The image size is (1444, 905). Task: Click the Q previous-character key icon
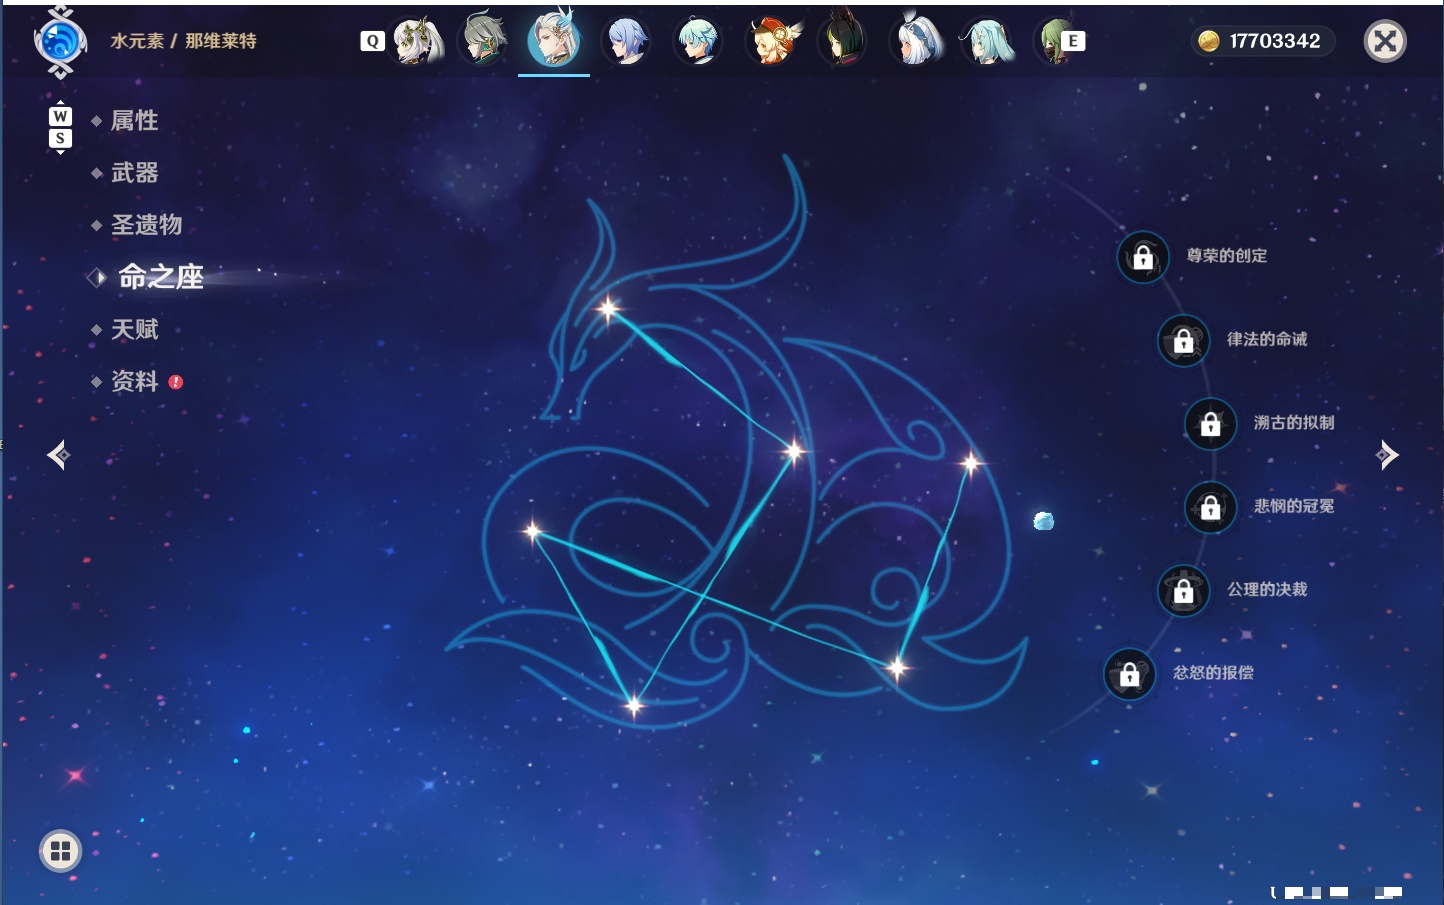pyautogui.click(x=372, y=41)
